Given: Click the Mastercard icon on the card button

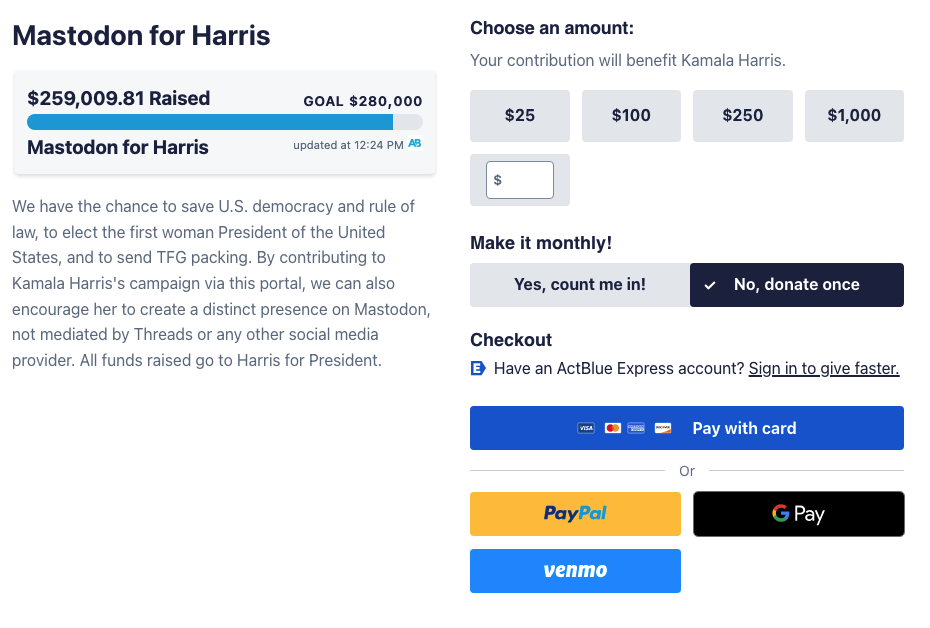Looking at the screenshot, I should 612,428.
